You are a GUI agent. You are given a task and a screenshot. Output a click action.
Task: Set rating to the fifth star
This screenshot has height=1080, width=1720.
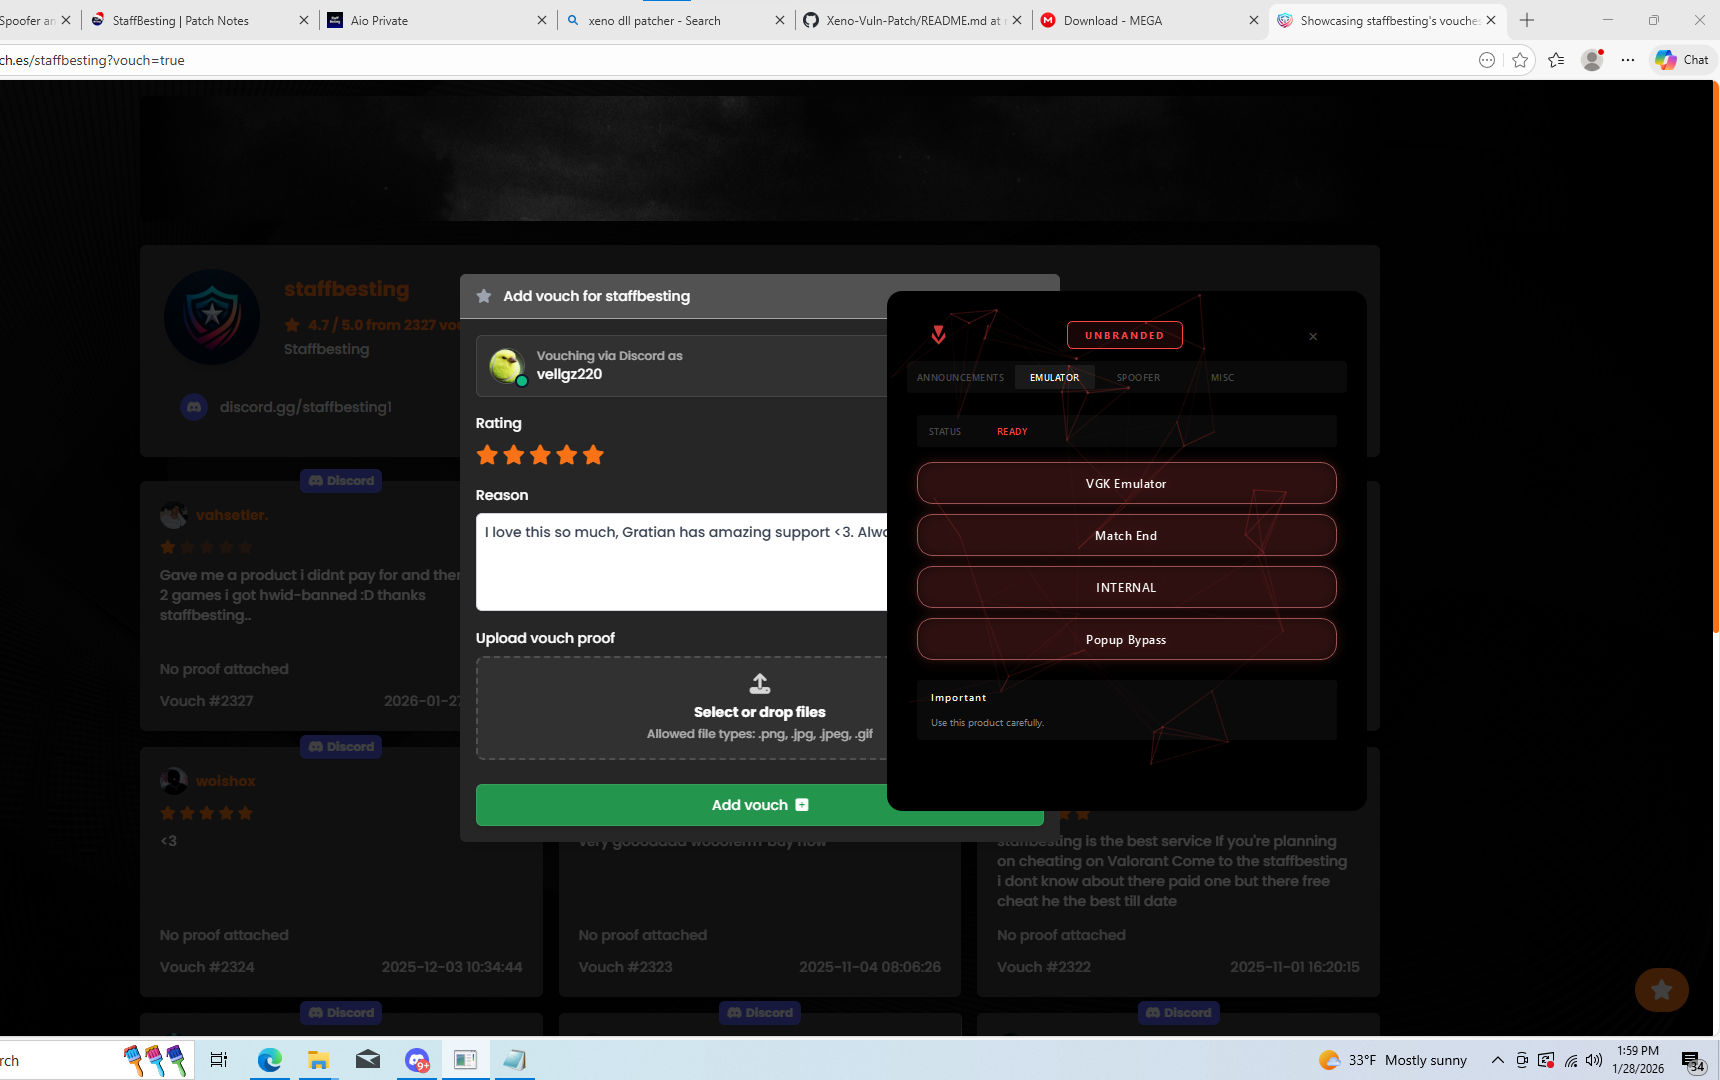(x=593, y=455)
